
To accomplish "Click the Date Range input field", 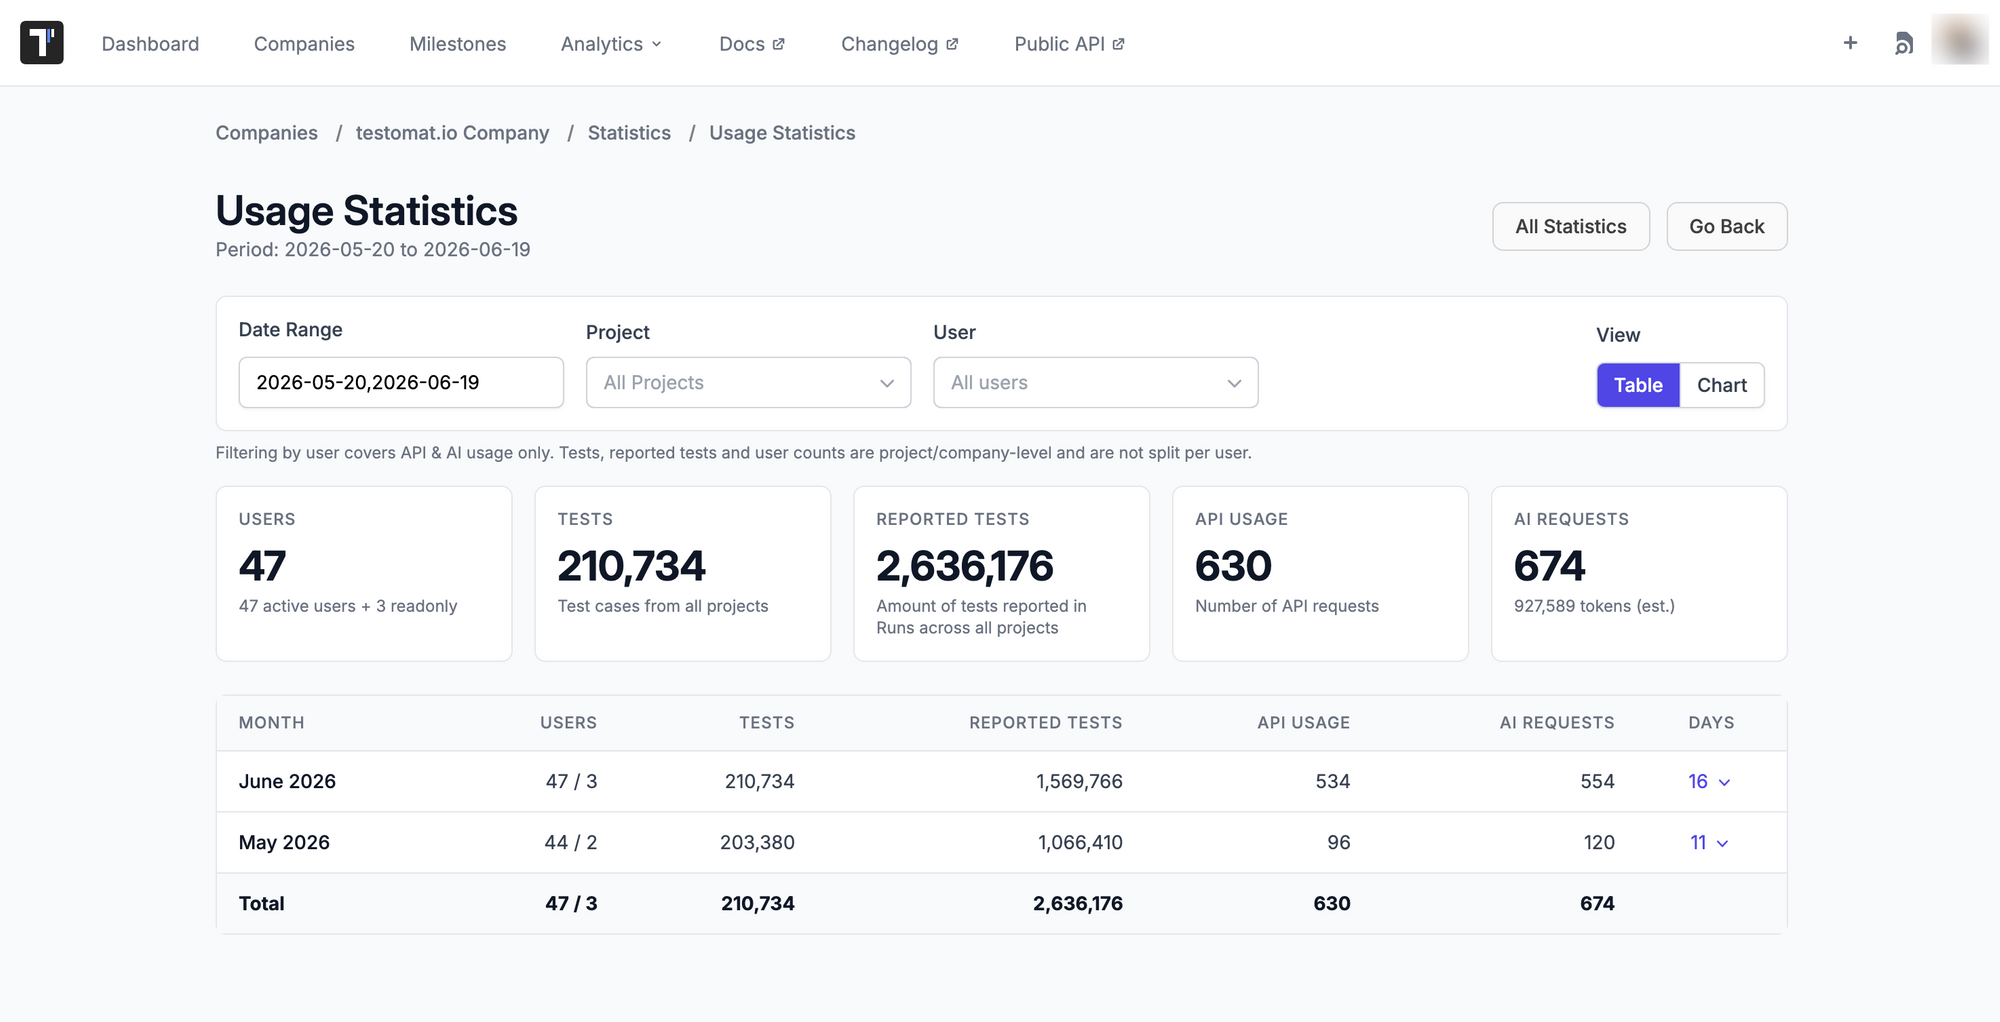I will pyautogui.click(x=401, y=382).
